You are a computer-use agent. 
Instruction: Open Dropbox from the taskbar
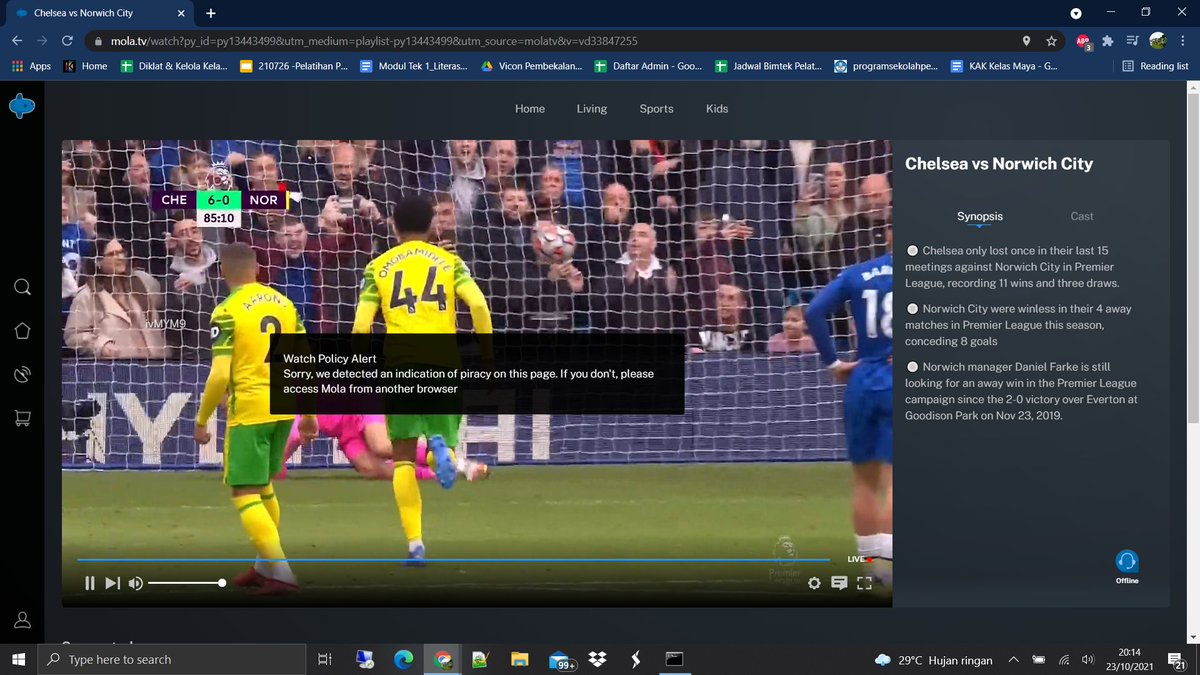[598, 659]
